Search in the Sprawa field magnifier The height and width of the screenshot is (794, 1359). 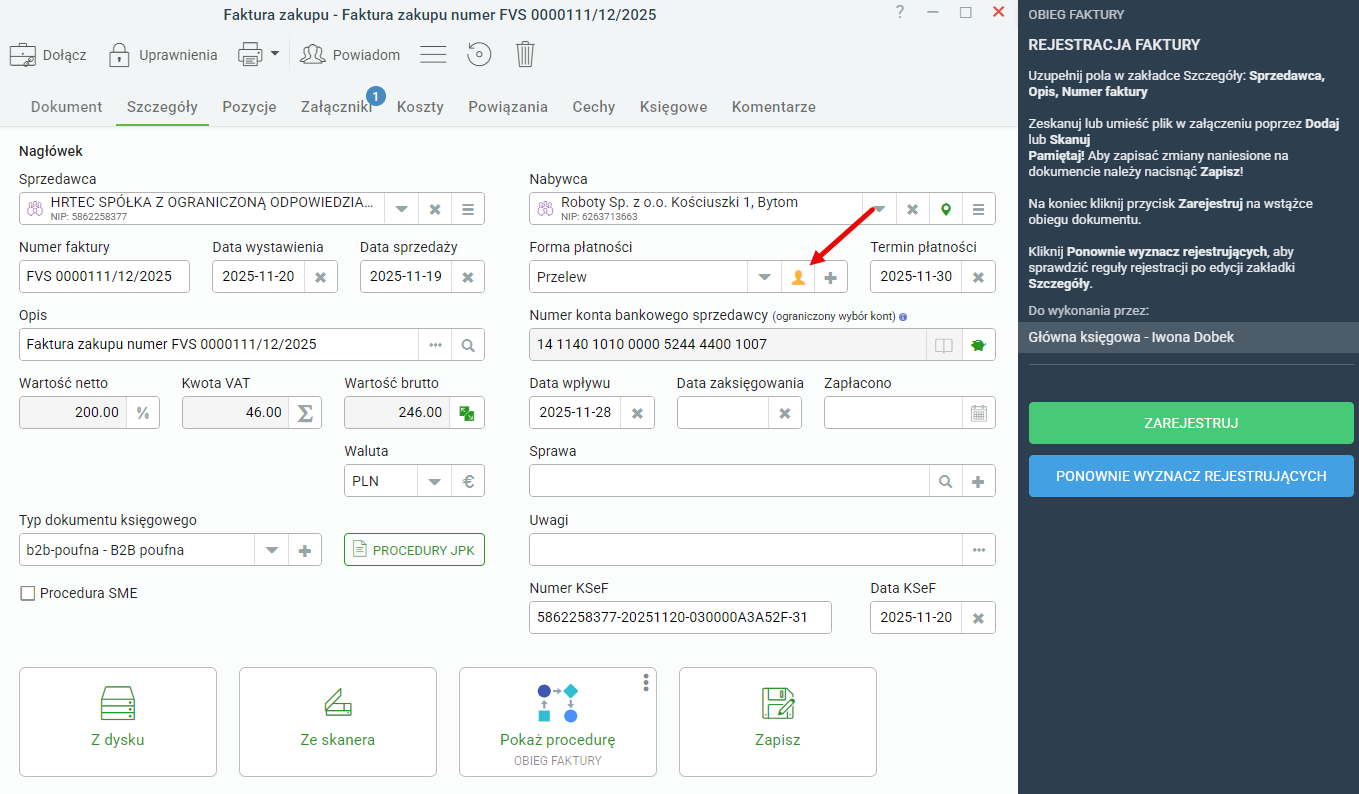click(x=945, y=481)
